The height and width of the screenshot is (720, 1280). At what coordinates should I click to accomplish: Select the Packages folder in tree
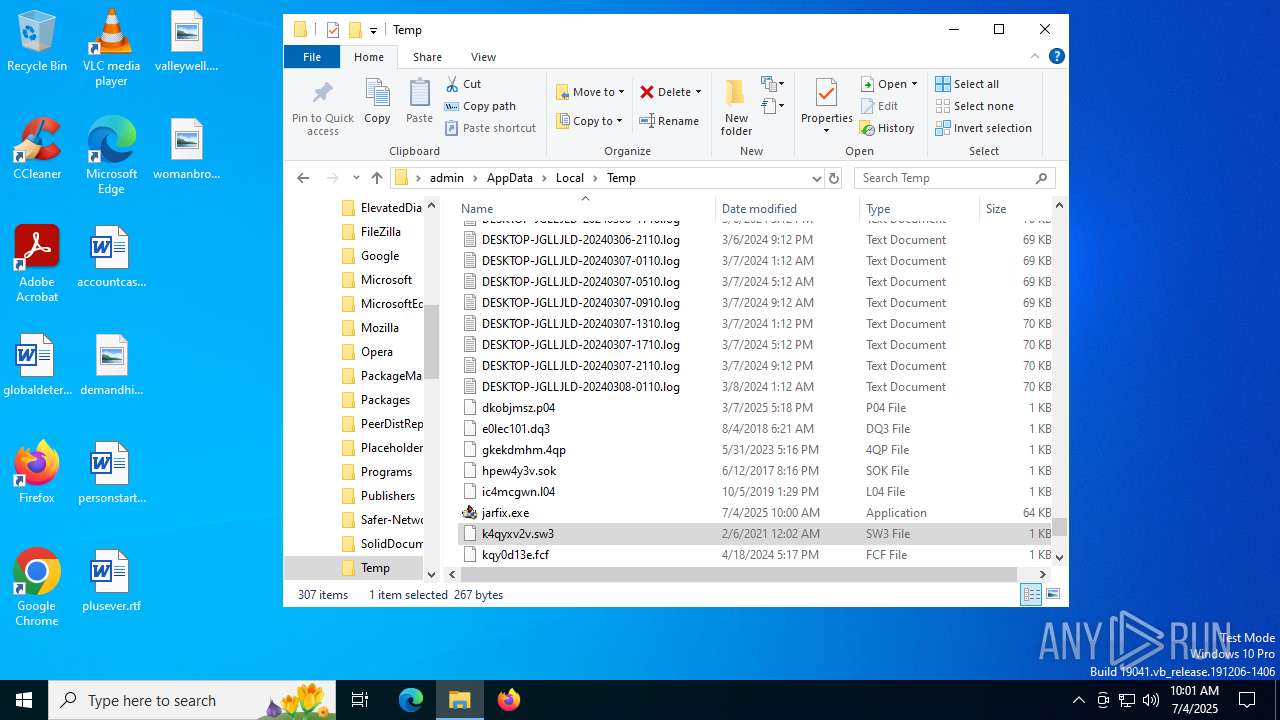click(x=385, y=400)
